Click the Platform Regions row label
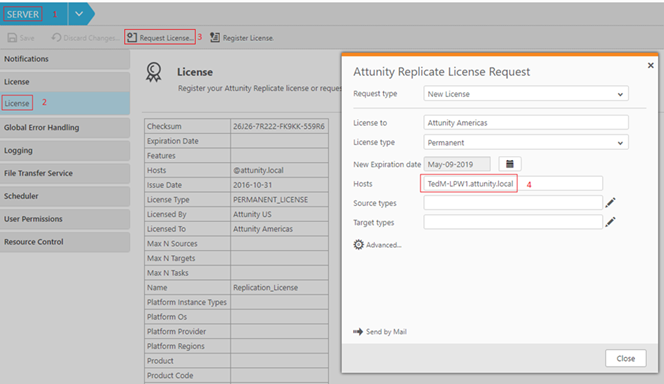 pos(176,346)
